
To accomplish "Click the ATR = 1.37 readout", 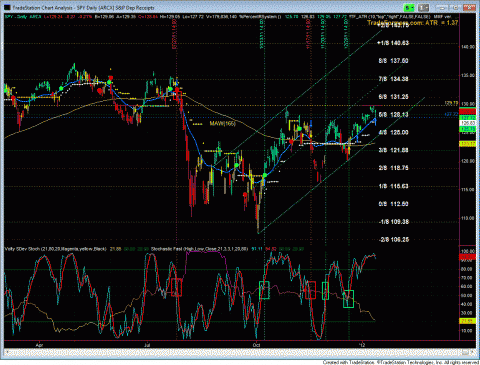I will pos(441,23).
